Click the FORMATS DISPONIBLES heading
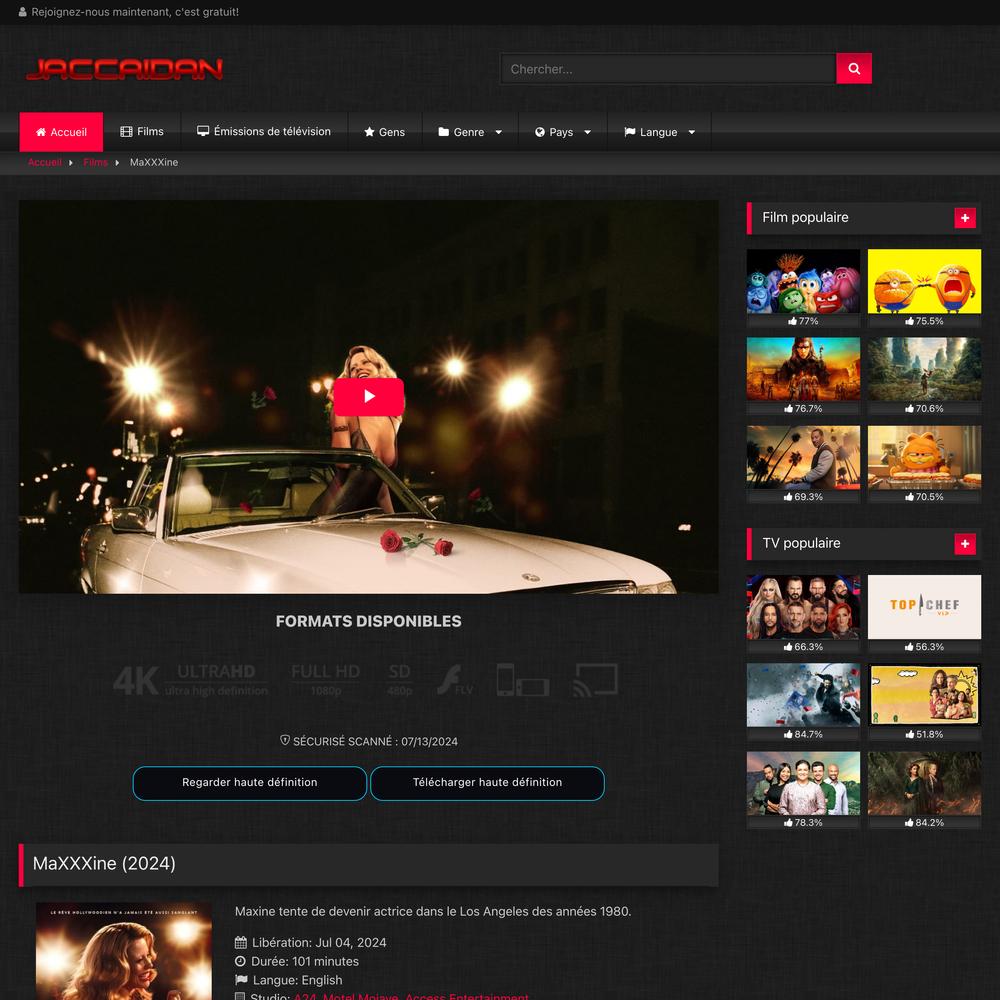1000x1000 pixels. pos(369,621)
